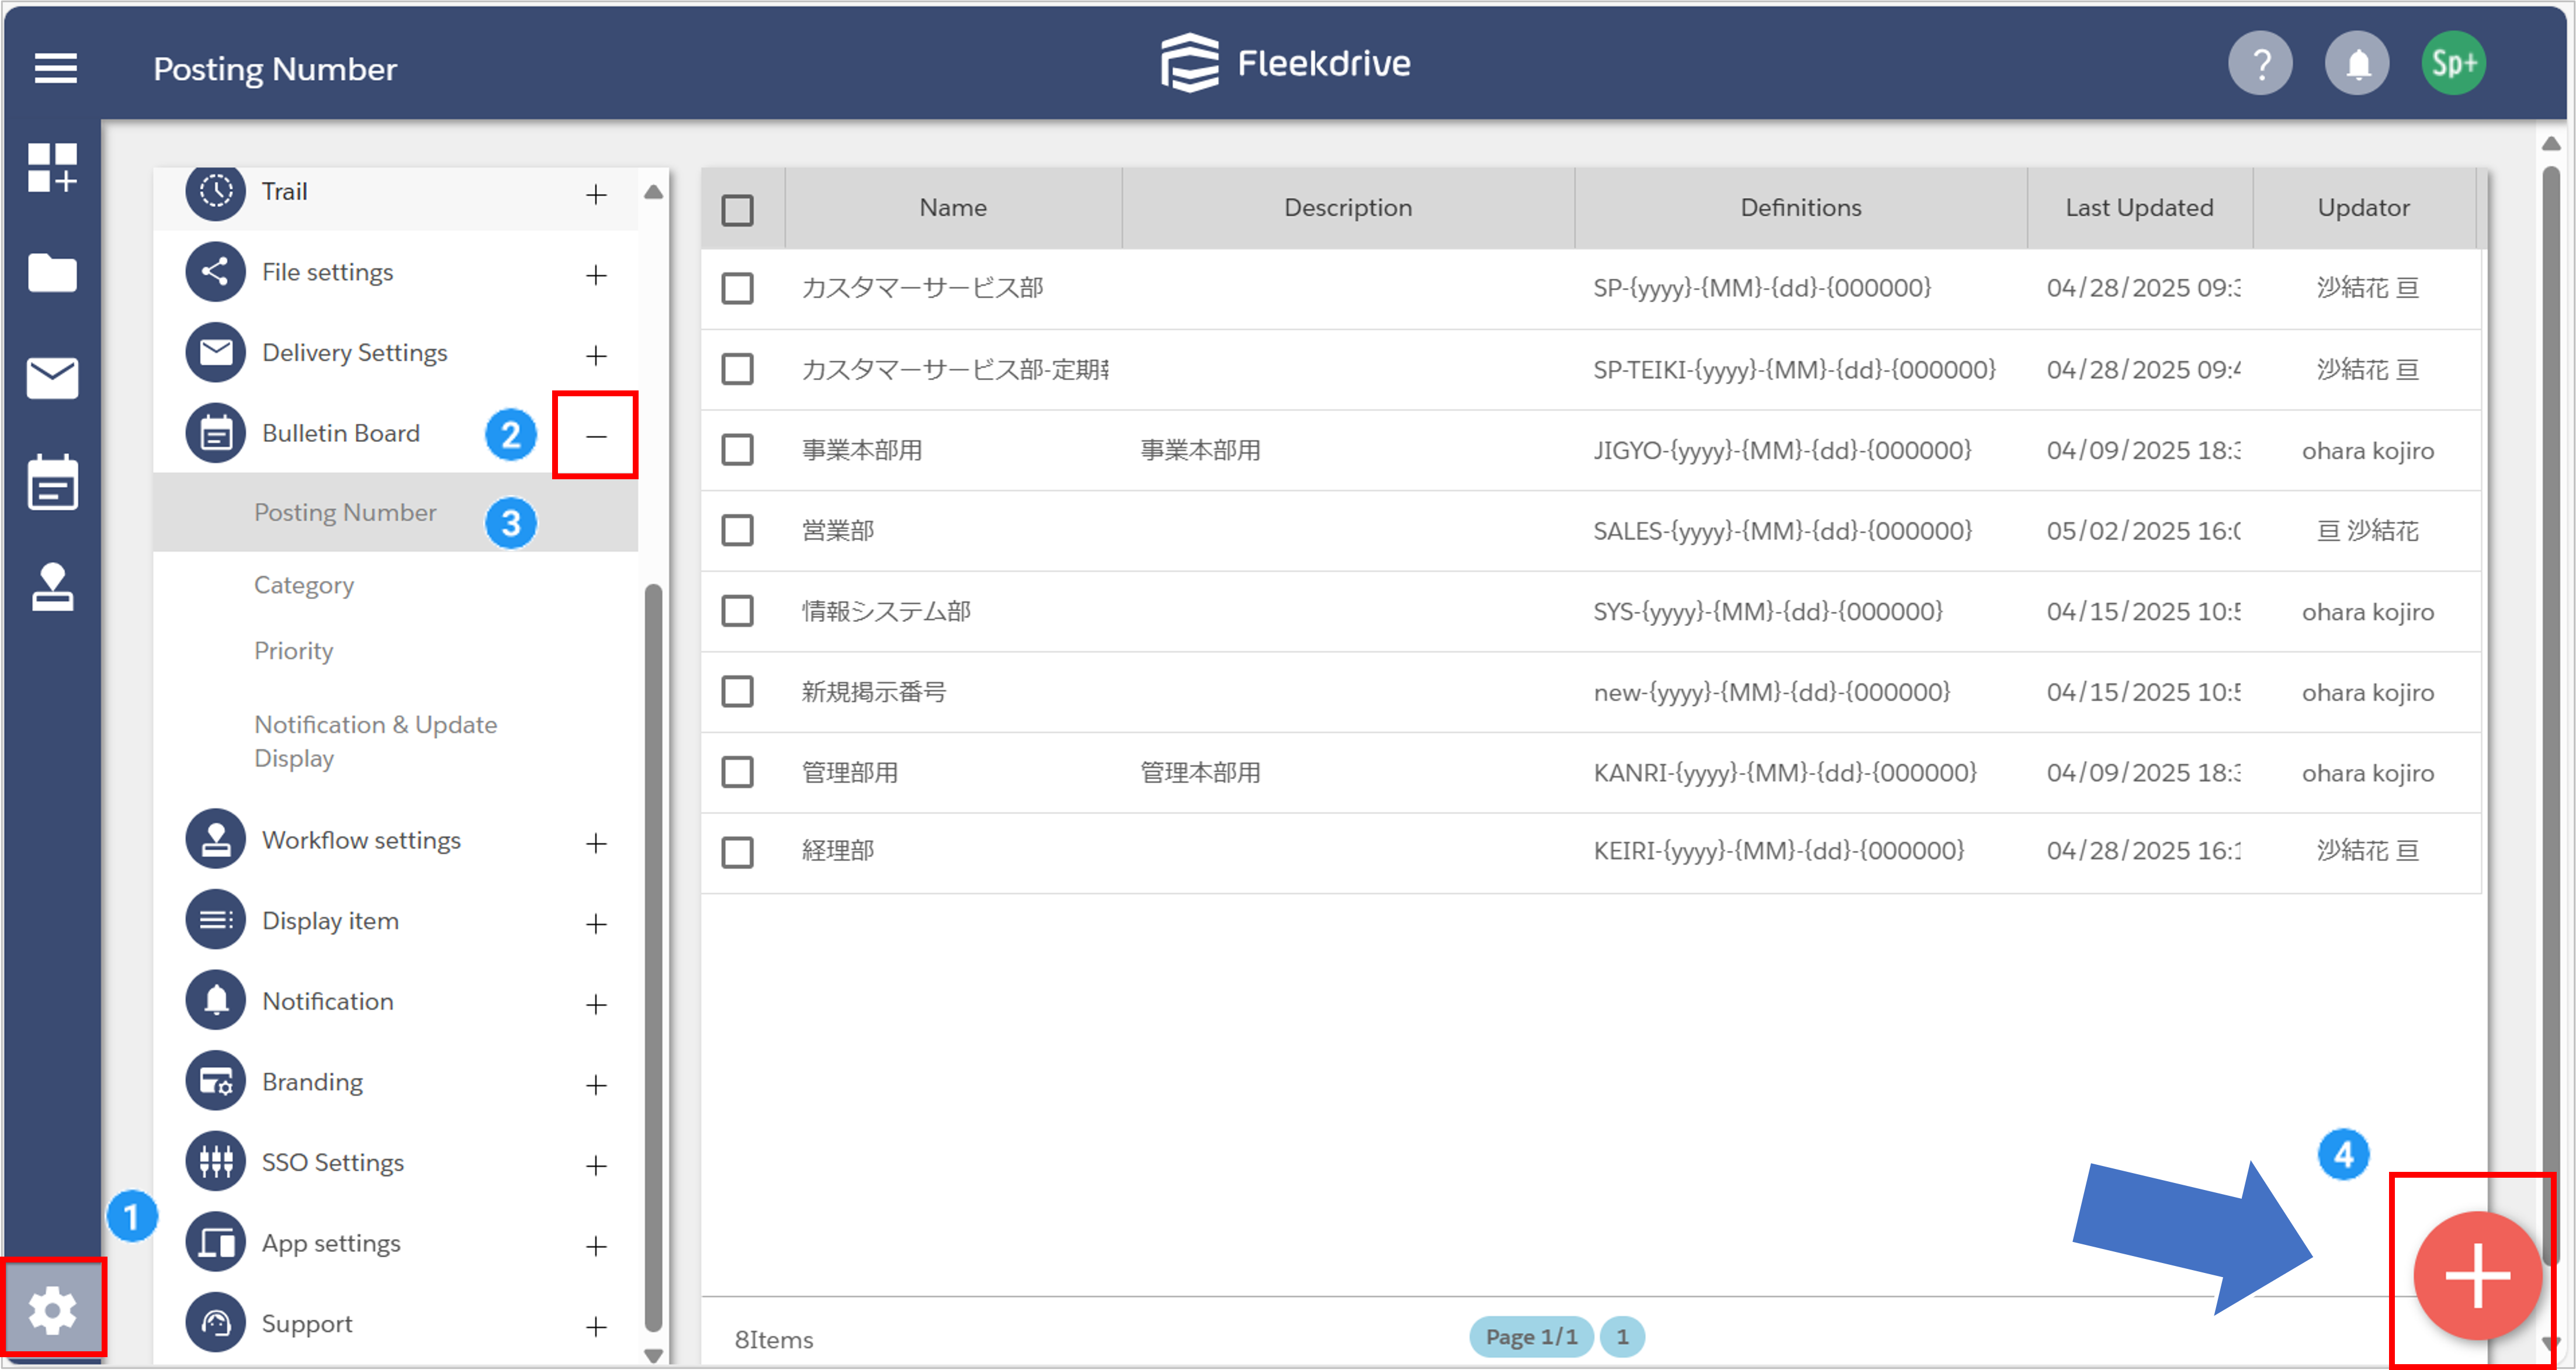
Task: Click the Fleekdrive logo
Action: coord(1286,63)
